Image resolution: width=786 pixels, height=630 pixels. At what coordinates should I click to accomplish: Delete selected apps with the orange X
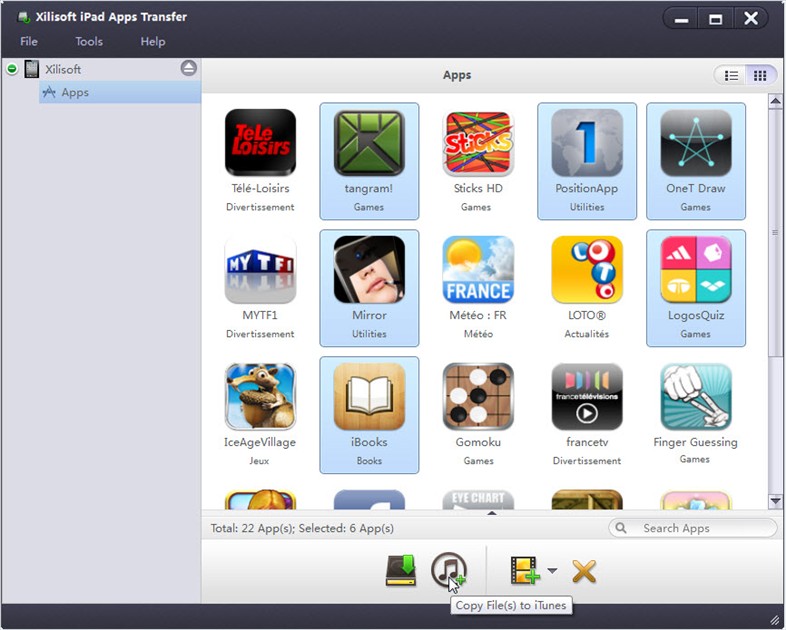coord(584,571)
